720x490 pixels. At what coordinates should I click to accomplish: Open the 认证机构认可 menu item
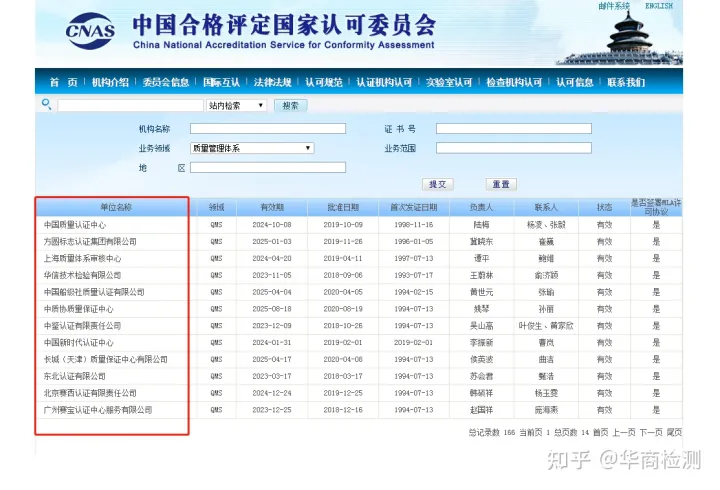tap(384, 82)
